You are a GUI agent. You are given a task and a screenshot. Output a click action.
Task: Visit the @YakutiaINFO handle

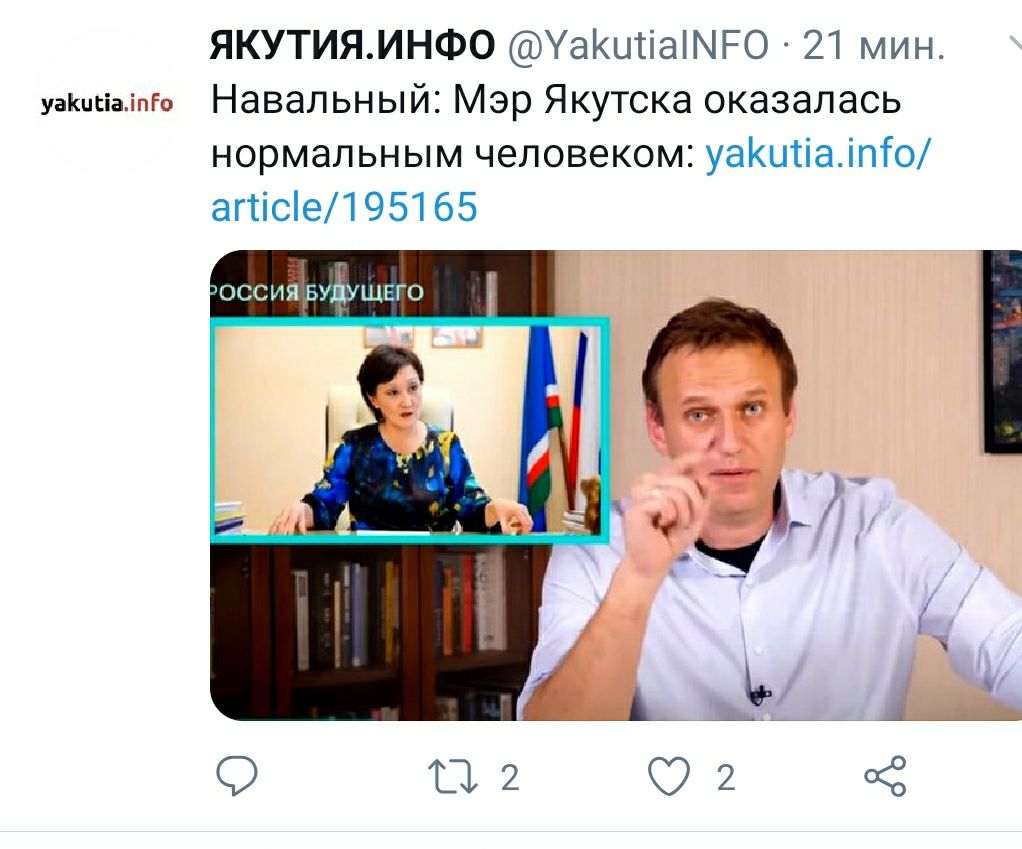tap(638, 46)
